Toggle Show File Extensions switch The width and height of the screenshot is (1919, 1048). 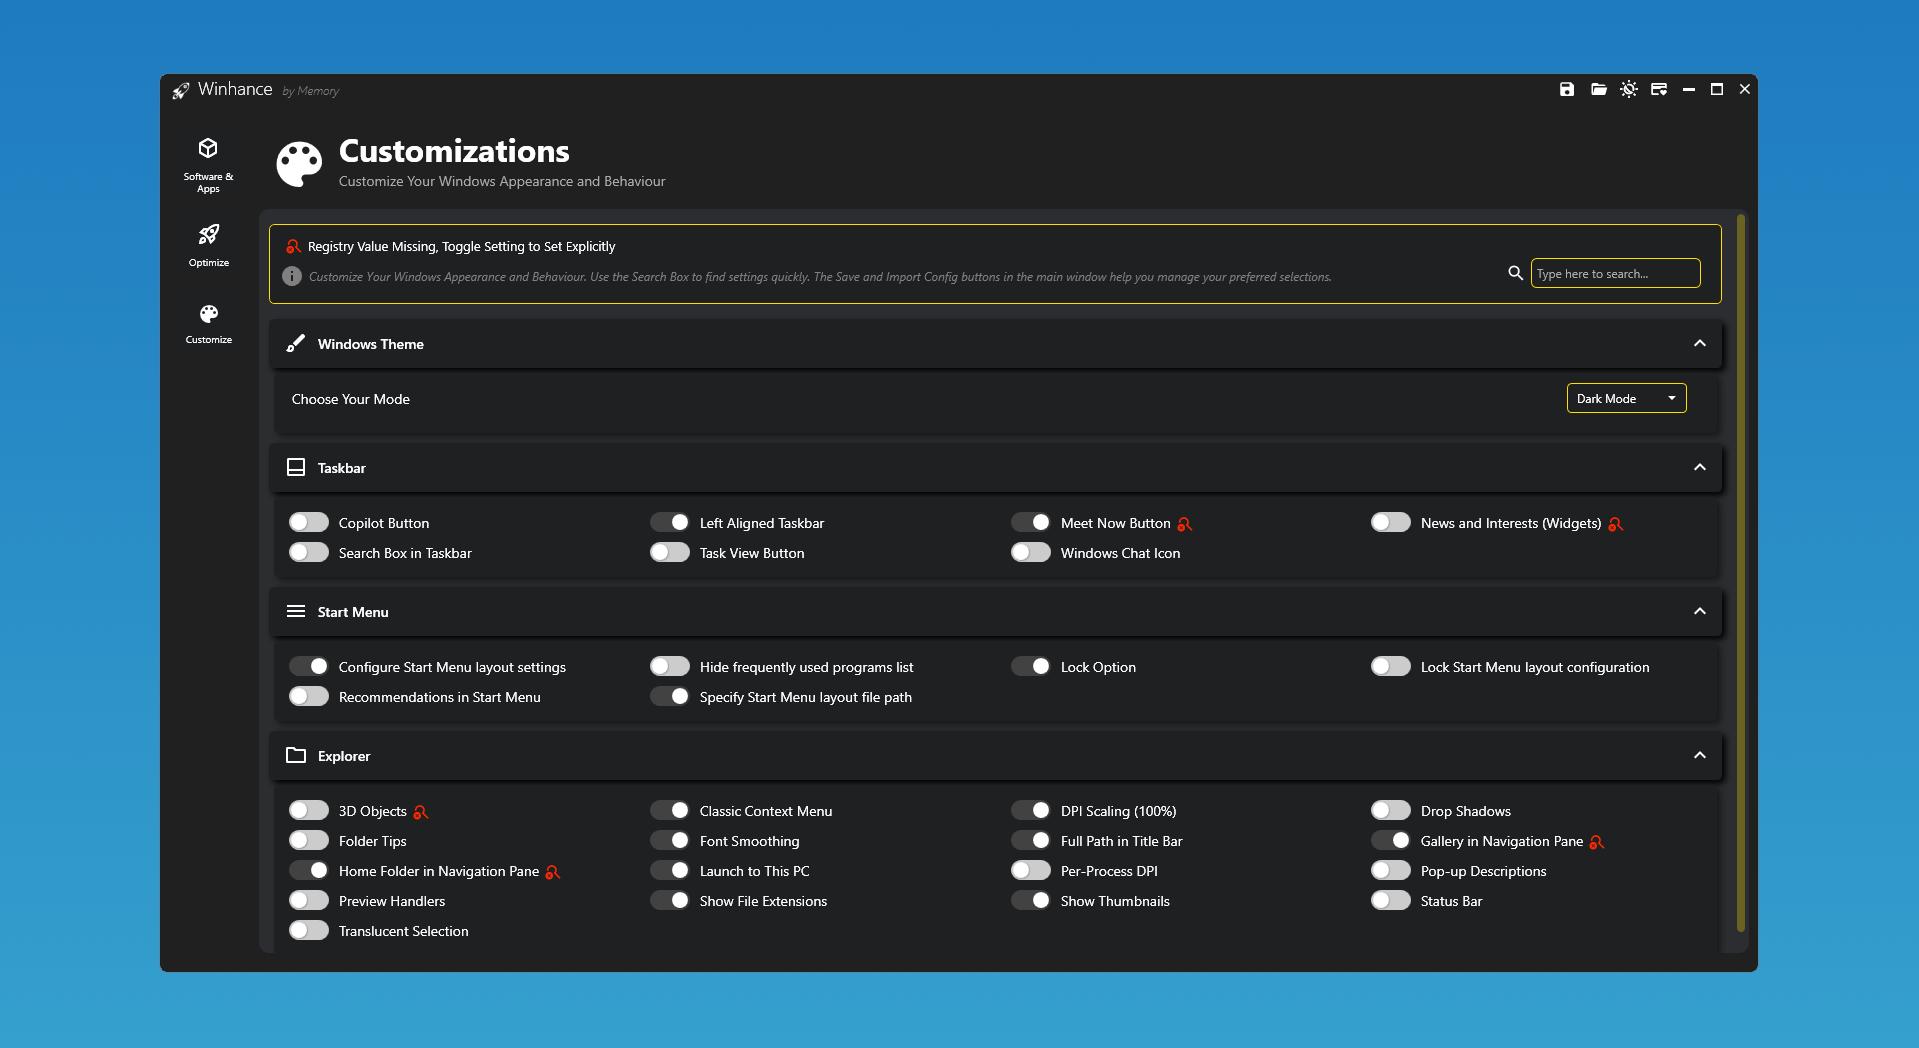670,901
